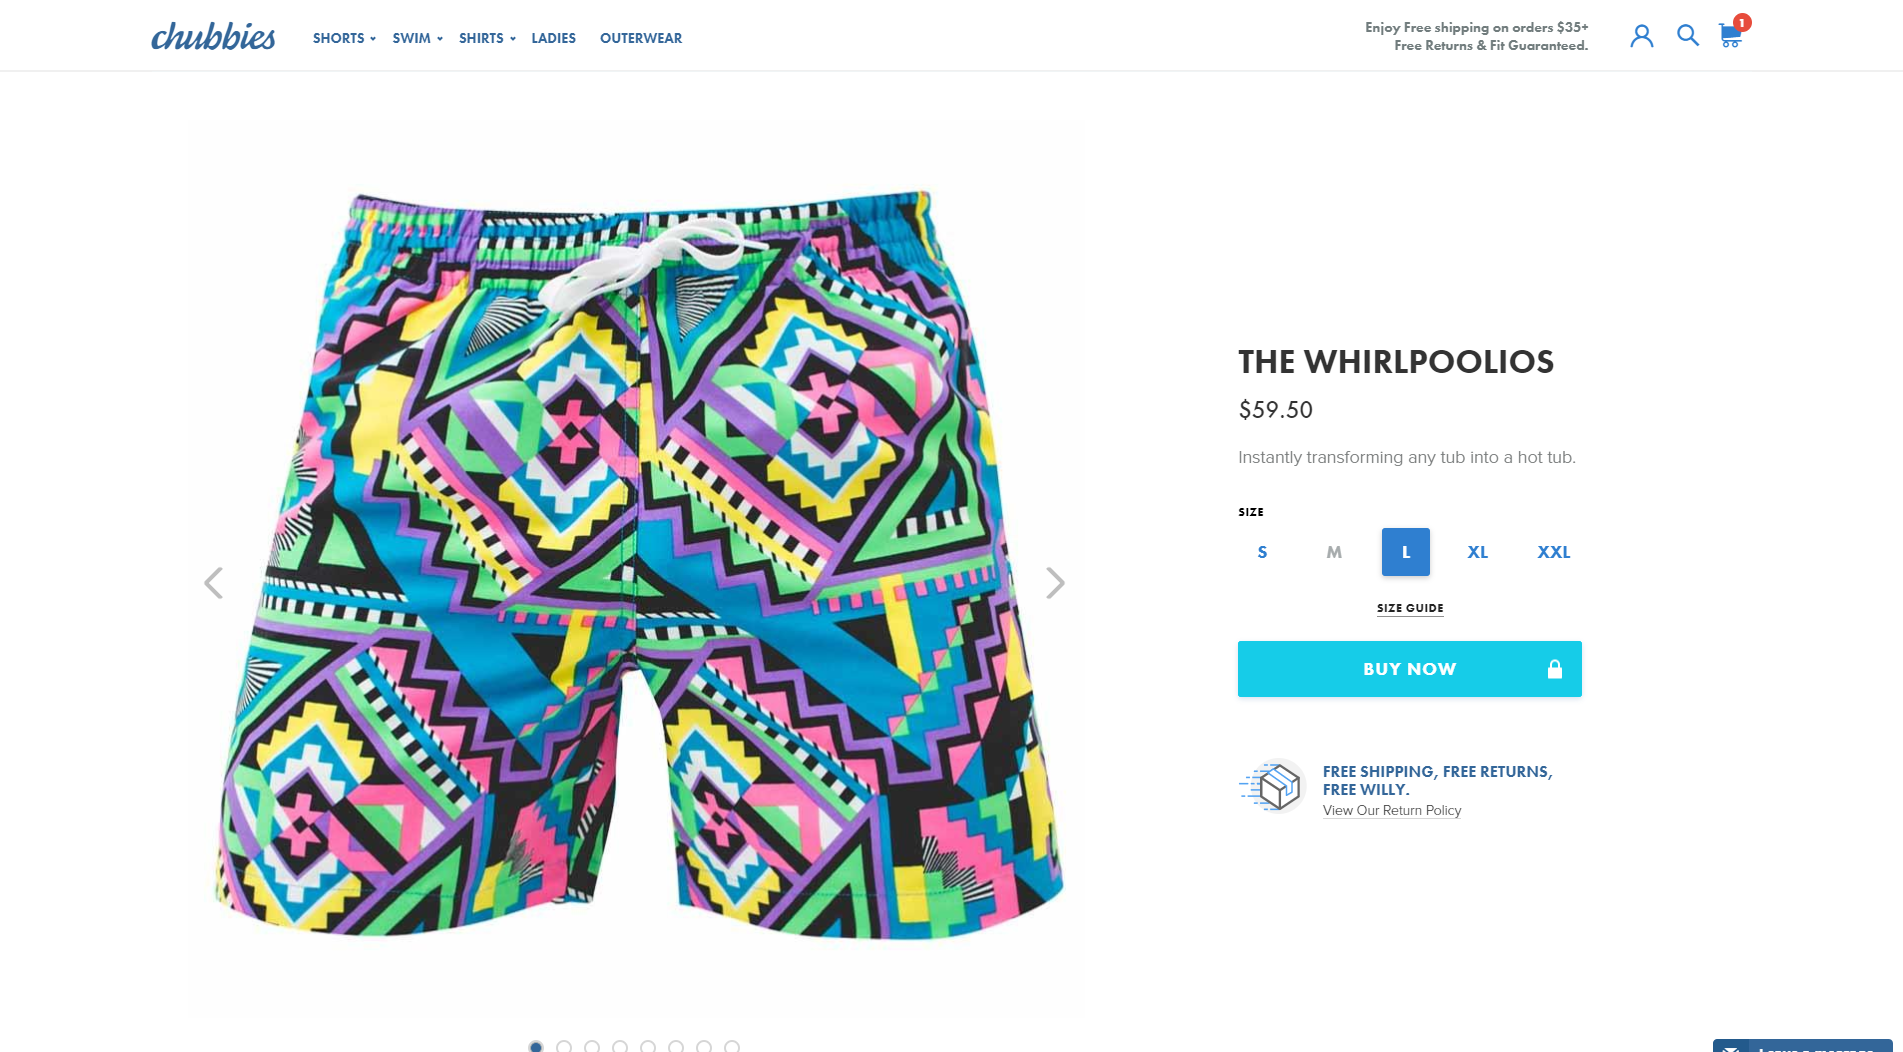Show the previous product image arrow
1903x1052 pixels.
click(213, 583)
